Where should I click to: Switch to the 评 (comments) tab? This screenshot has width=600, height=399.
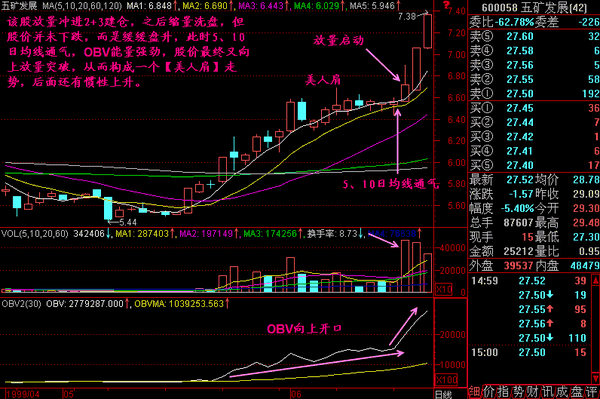click(592, 392)
